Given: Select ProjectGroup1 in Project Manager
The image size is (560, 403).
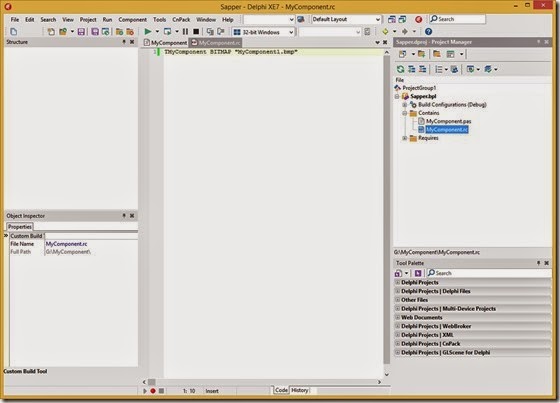Looking at the screenshot, I should coord(419,88).
